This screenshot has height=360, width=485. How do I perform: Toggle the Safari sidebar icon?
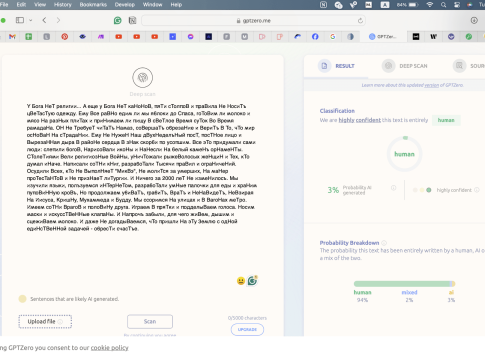(20, 20)
